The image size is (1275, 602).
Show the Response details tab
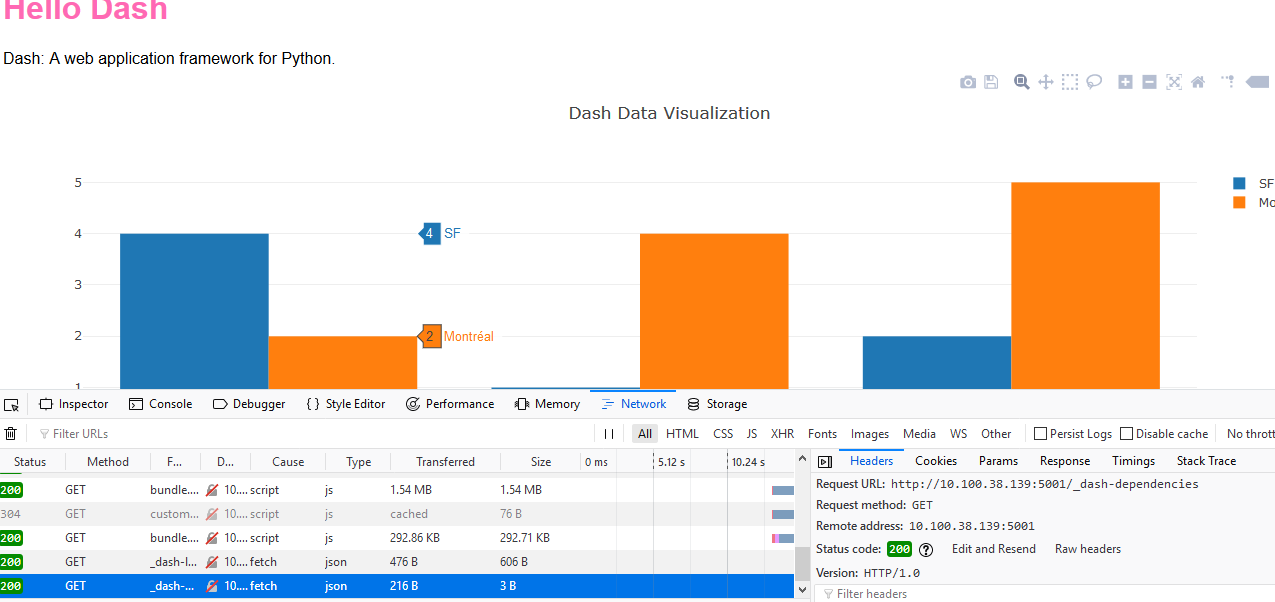pyautogui.click(x=1065, y=461)
